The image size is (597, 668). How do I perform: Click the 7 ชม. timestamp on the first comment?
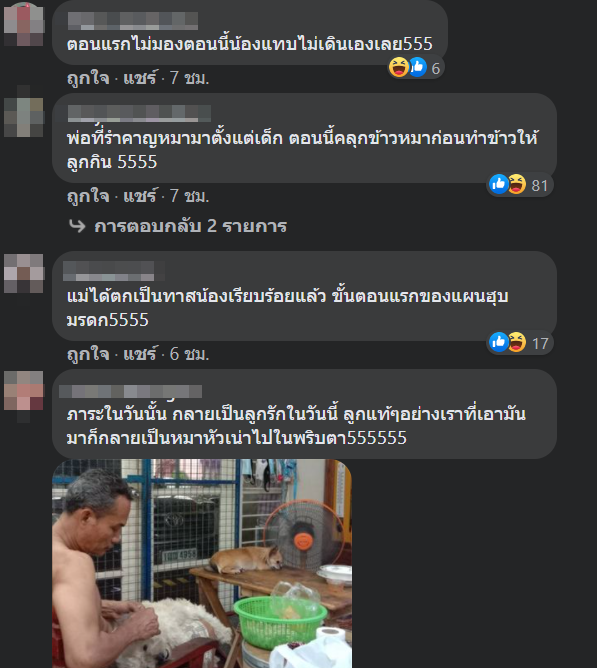(190, 78)
